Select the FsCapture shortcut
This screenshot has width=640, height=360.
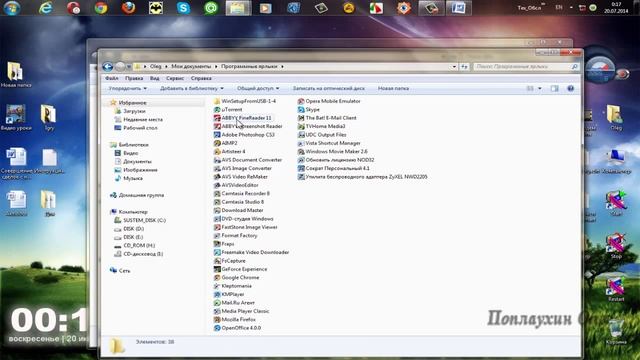(230, 261)
